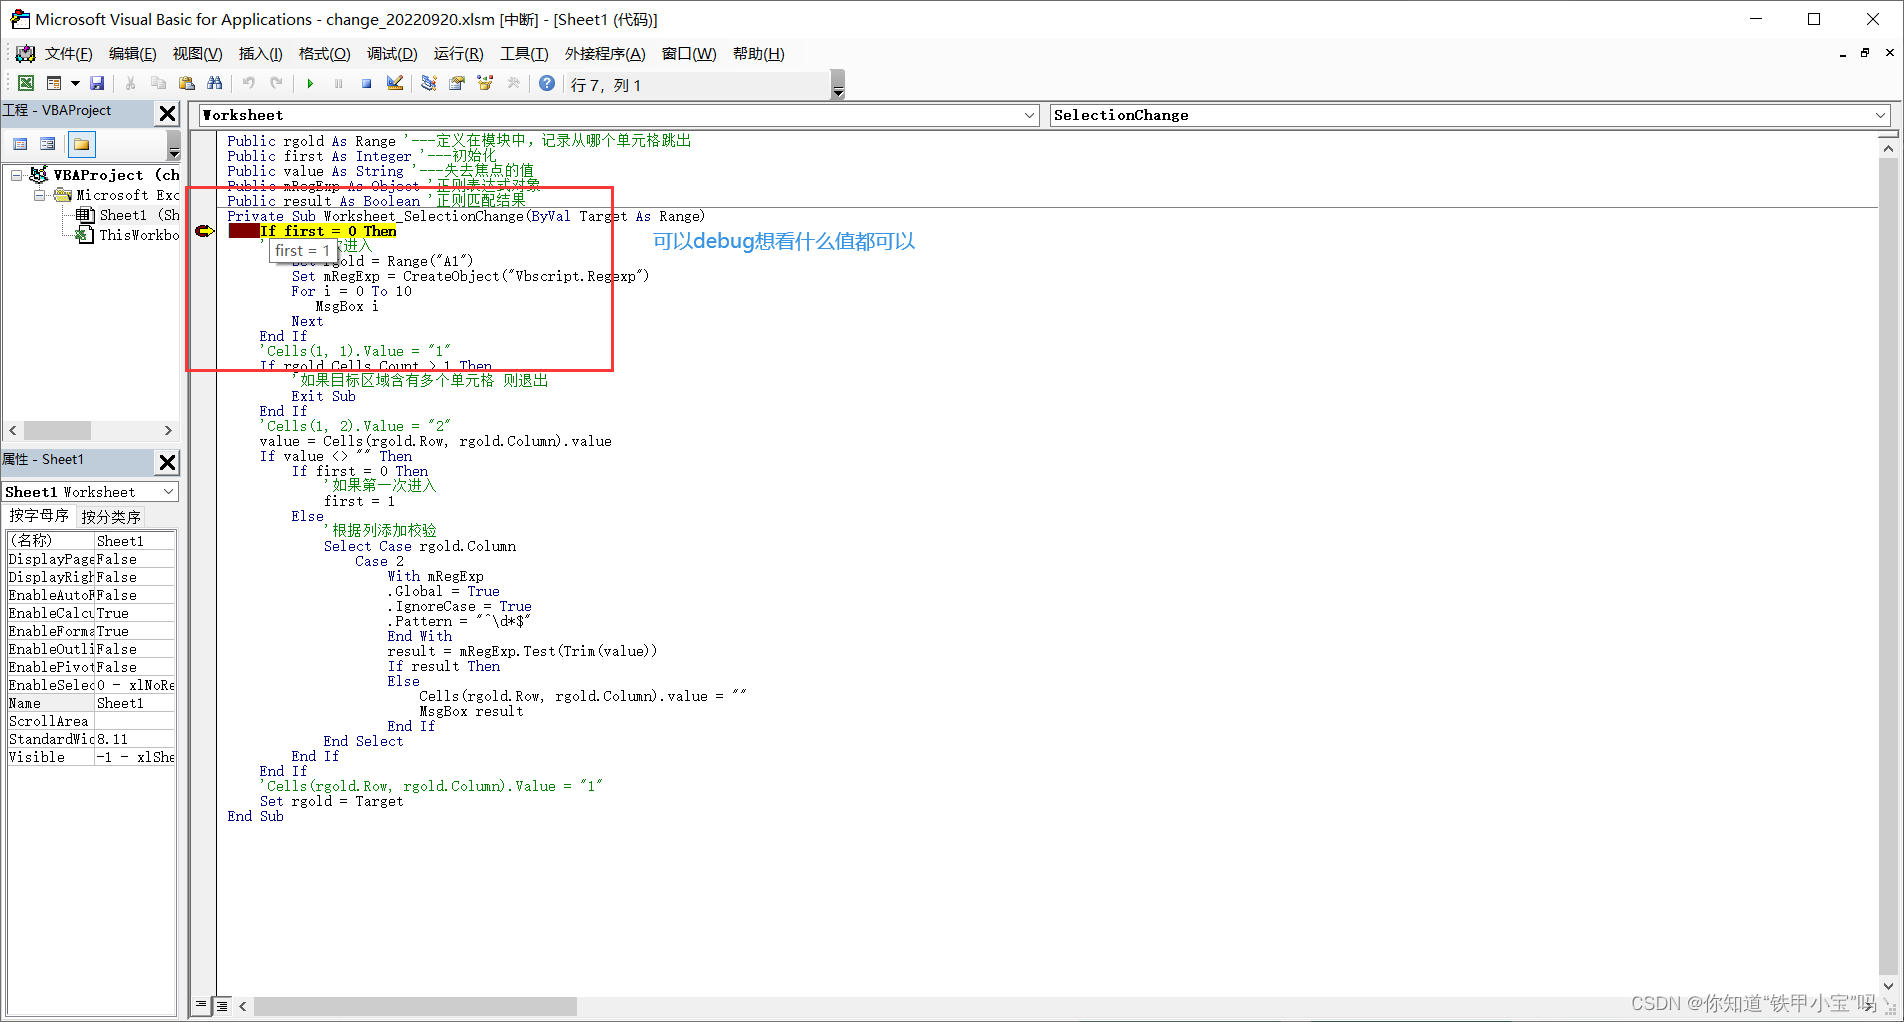The width and height of the screenshot is (1904, 1022).
Task: Open the 运行(R) menu
Action: (458, 54)
